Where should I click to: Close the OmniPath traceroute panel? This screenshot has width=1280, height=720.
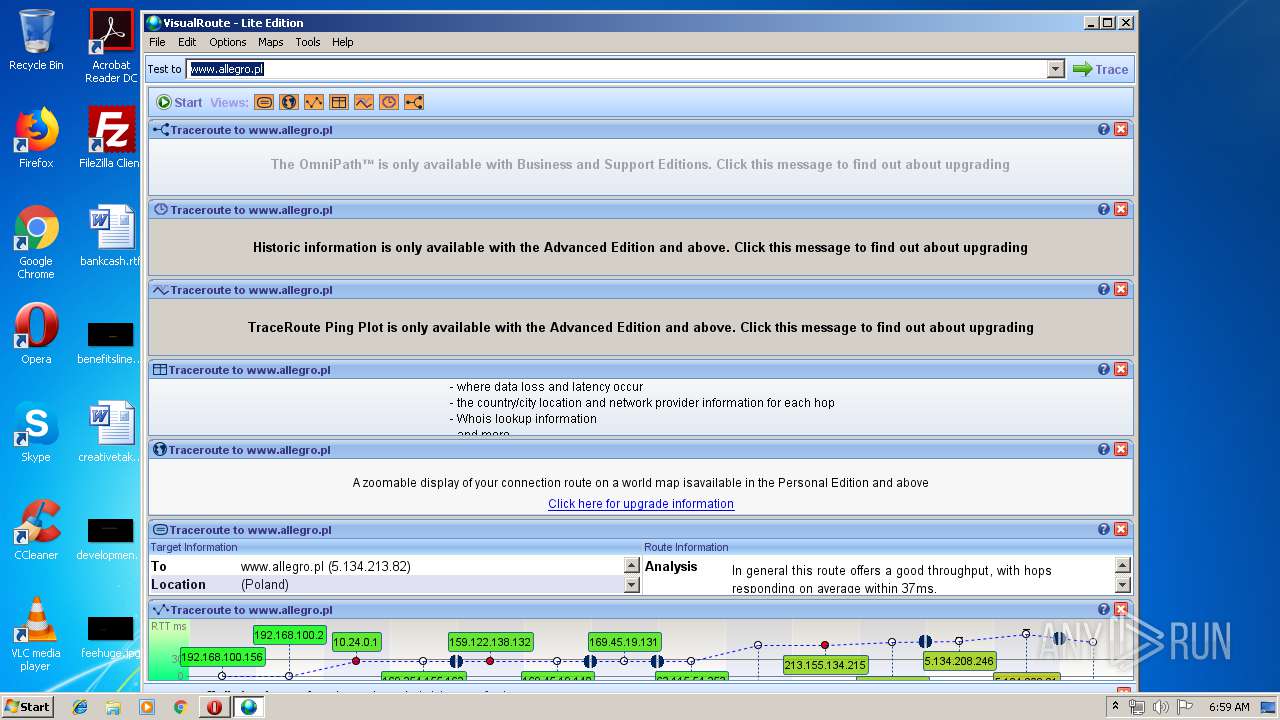[1121, 129]
